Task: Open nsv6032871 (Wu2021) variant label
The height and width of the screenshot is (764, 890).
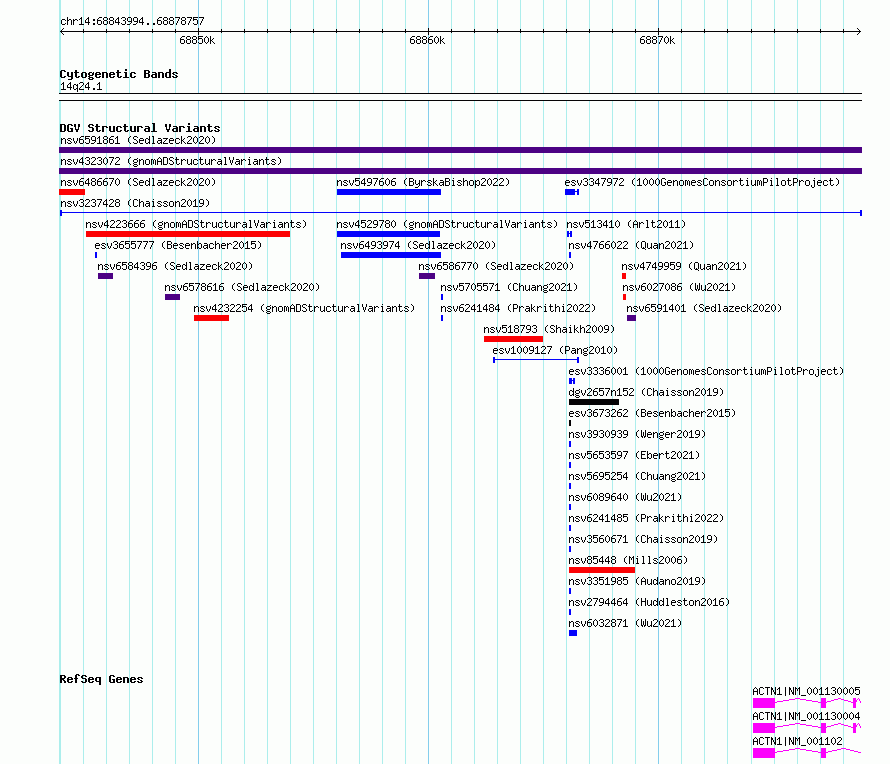Action: 625,623
